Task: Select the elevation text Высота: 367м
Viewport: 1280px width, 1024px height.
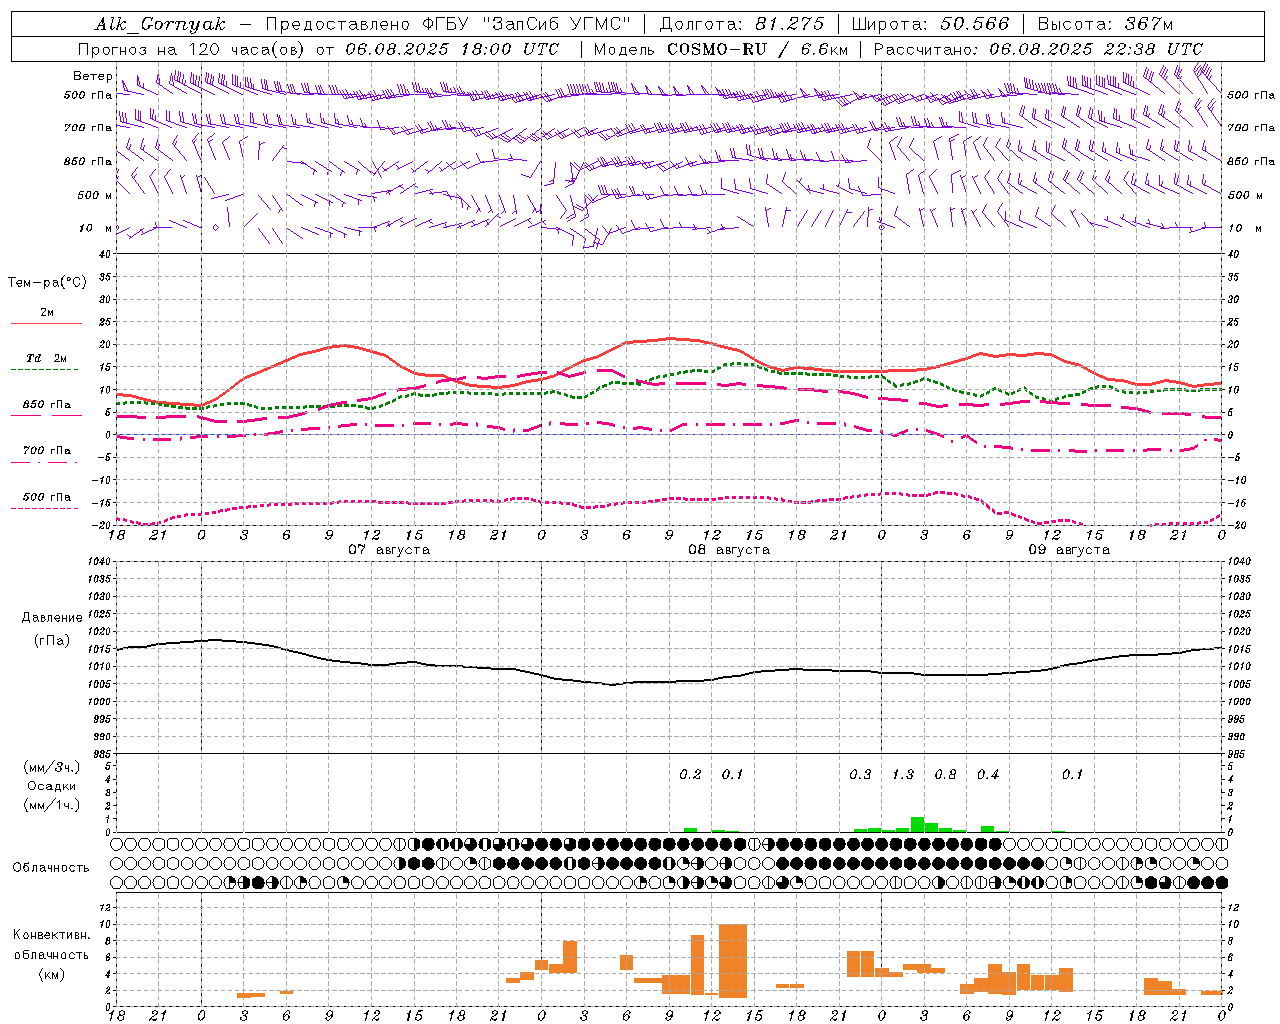Action: pyautogui.click(x=1105, y=24)
